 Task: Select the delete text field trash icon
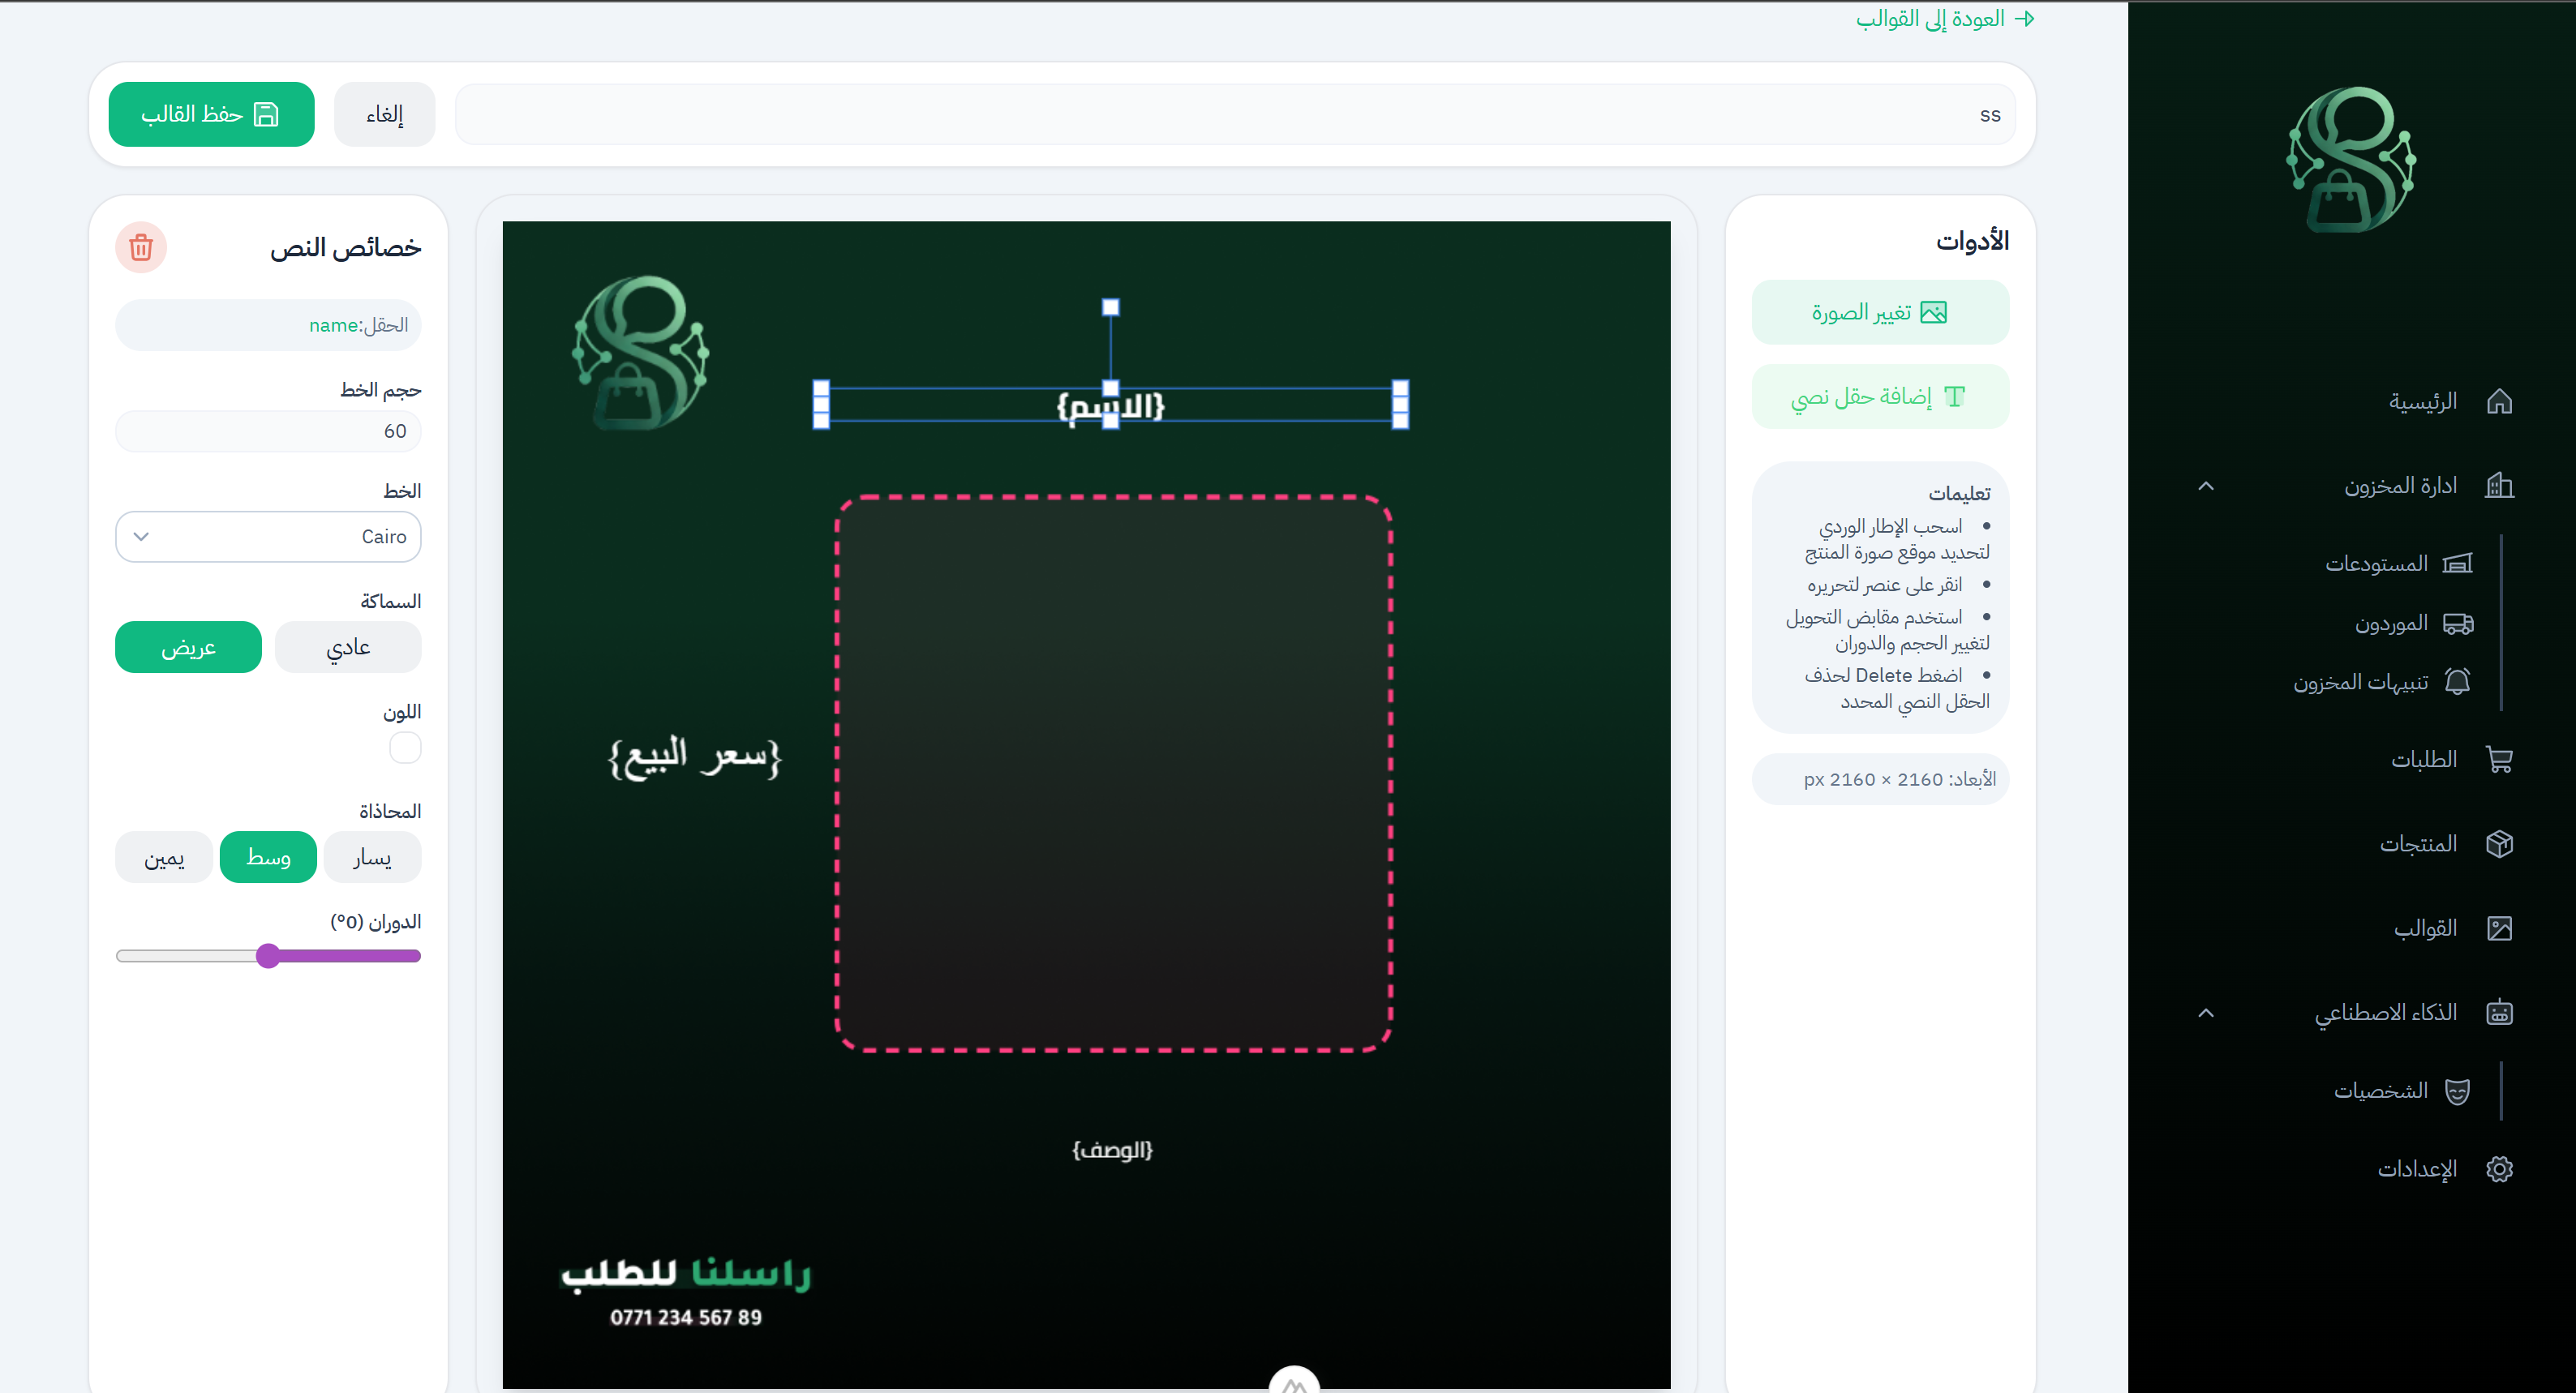point(141,248)
